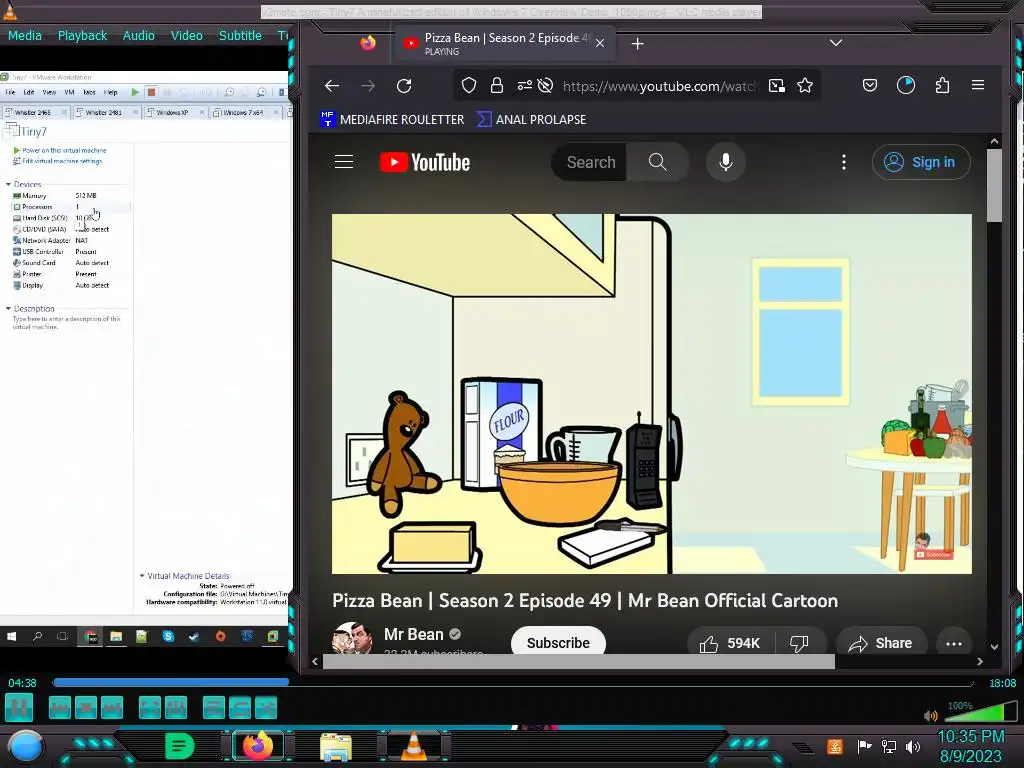This screenshot has height=768, width=1024.
Task: Click the YouTube logo
Action: click(x=425, y=162)
